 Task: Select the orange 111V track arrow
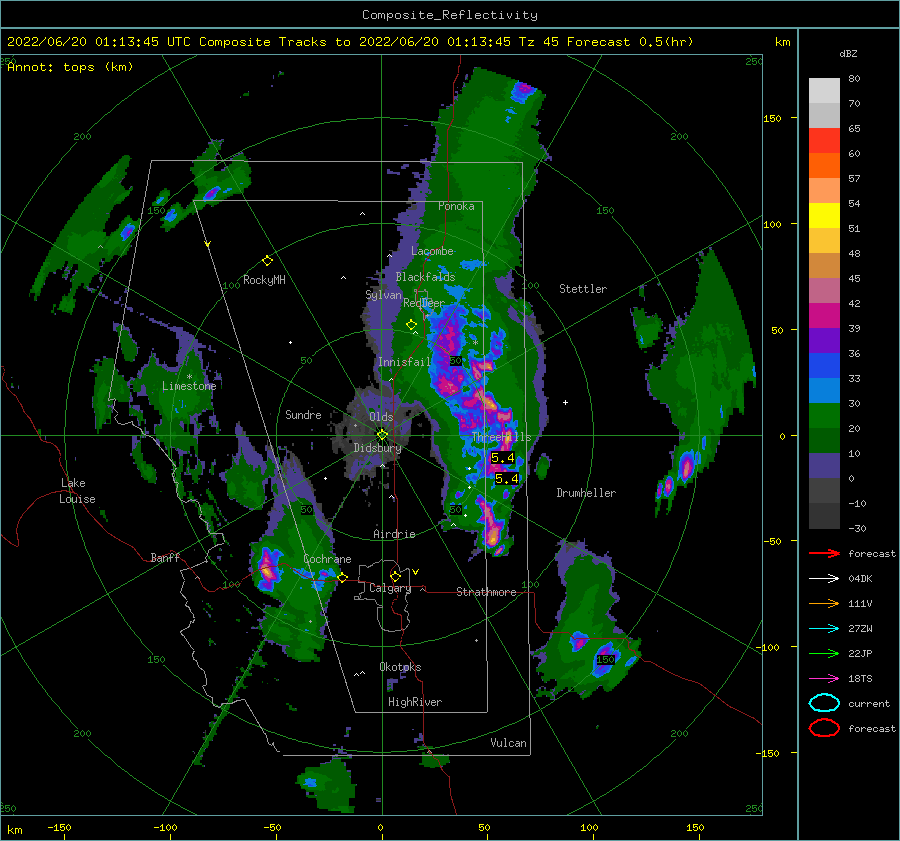[824, 603]
